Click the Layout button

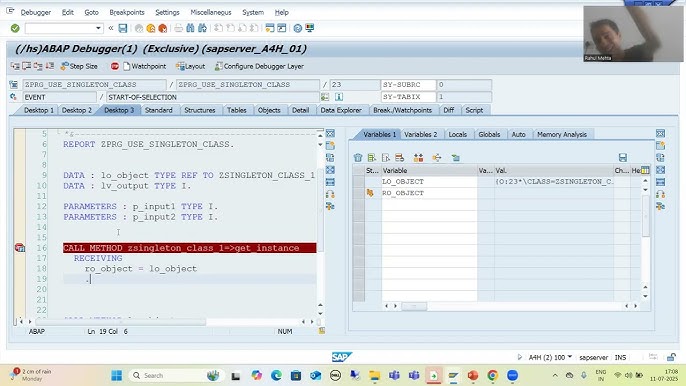tap(191, 66)
